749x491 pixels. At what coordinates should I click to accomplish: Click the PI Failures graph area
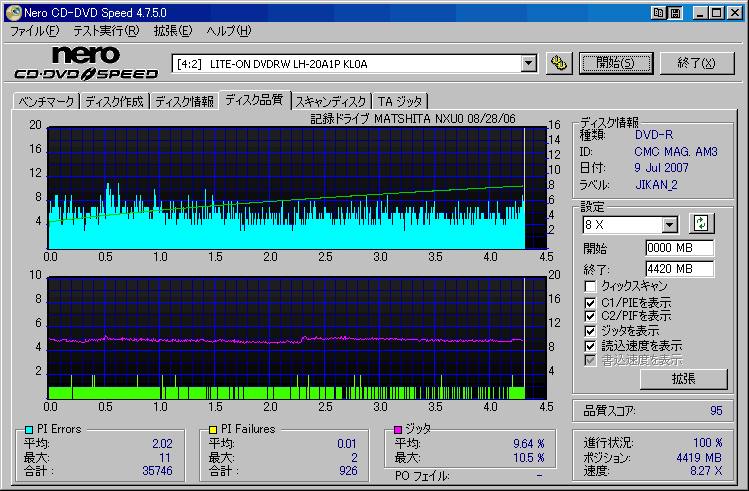coord(297,338)
